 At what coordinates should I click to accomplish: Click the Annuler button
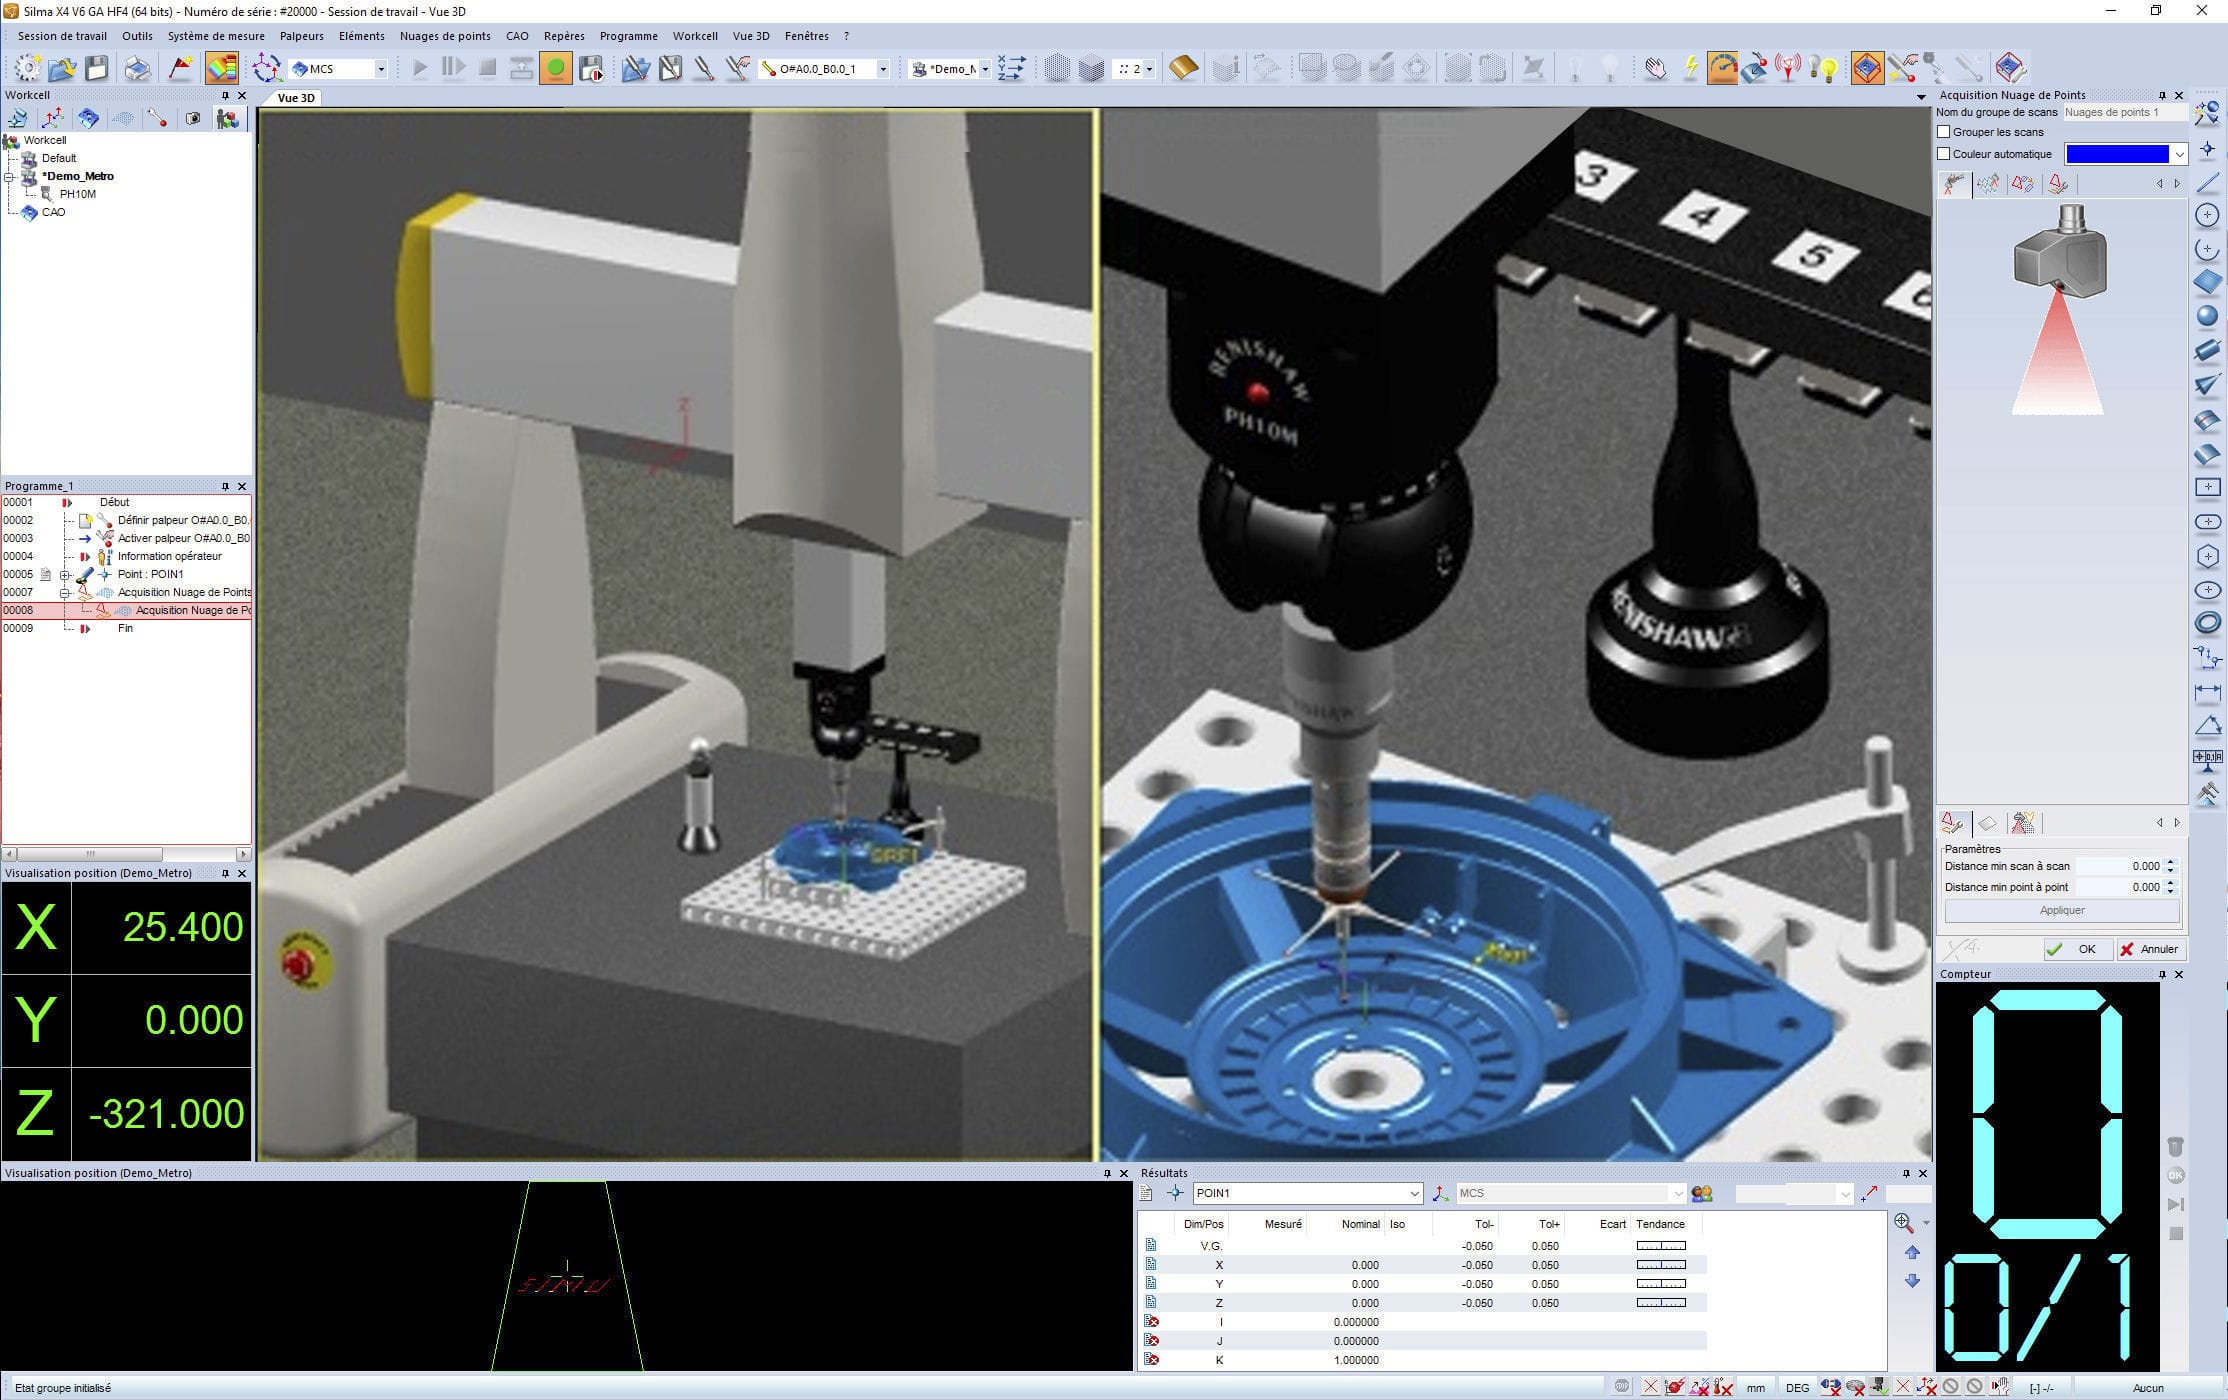point(2149,949)
